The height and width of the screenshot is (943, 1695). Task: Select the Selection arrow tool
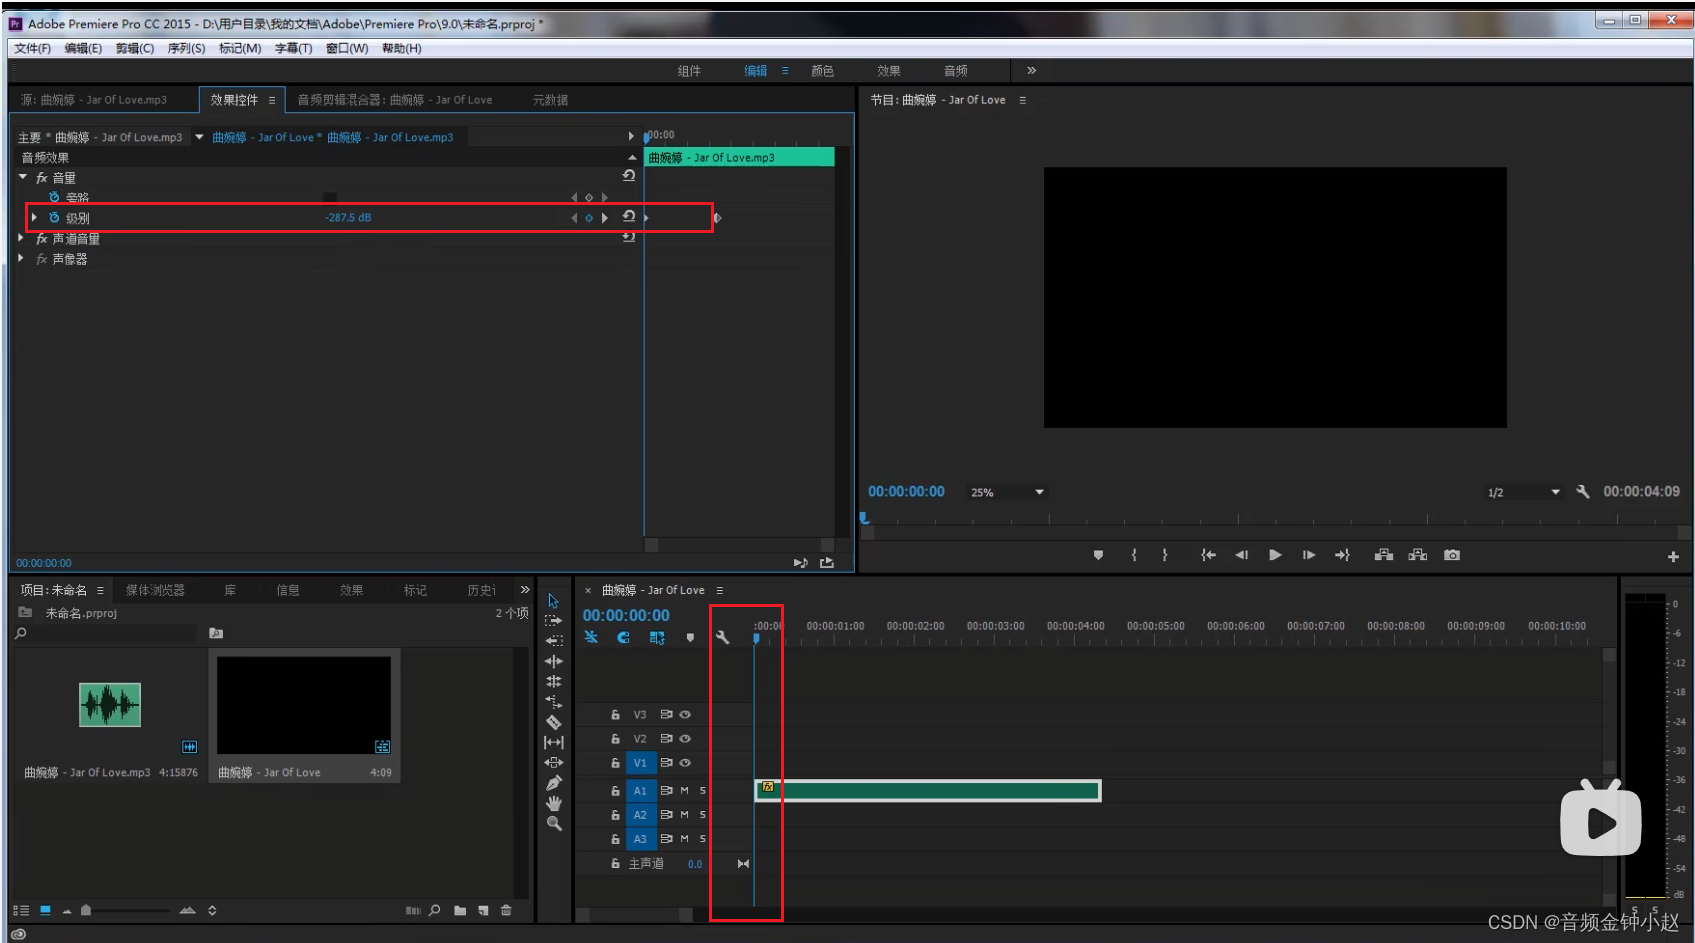(x=553, y=601)
